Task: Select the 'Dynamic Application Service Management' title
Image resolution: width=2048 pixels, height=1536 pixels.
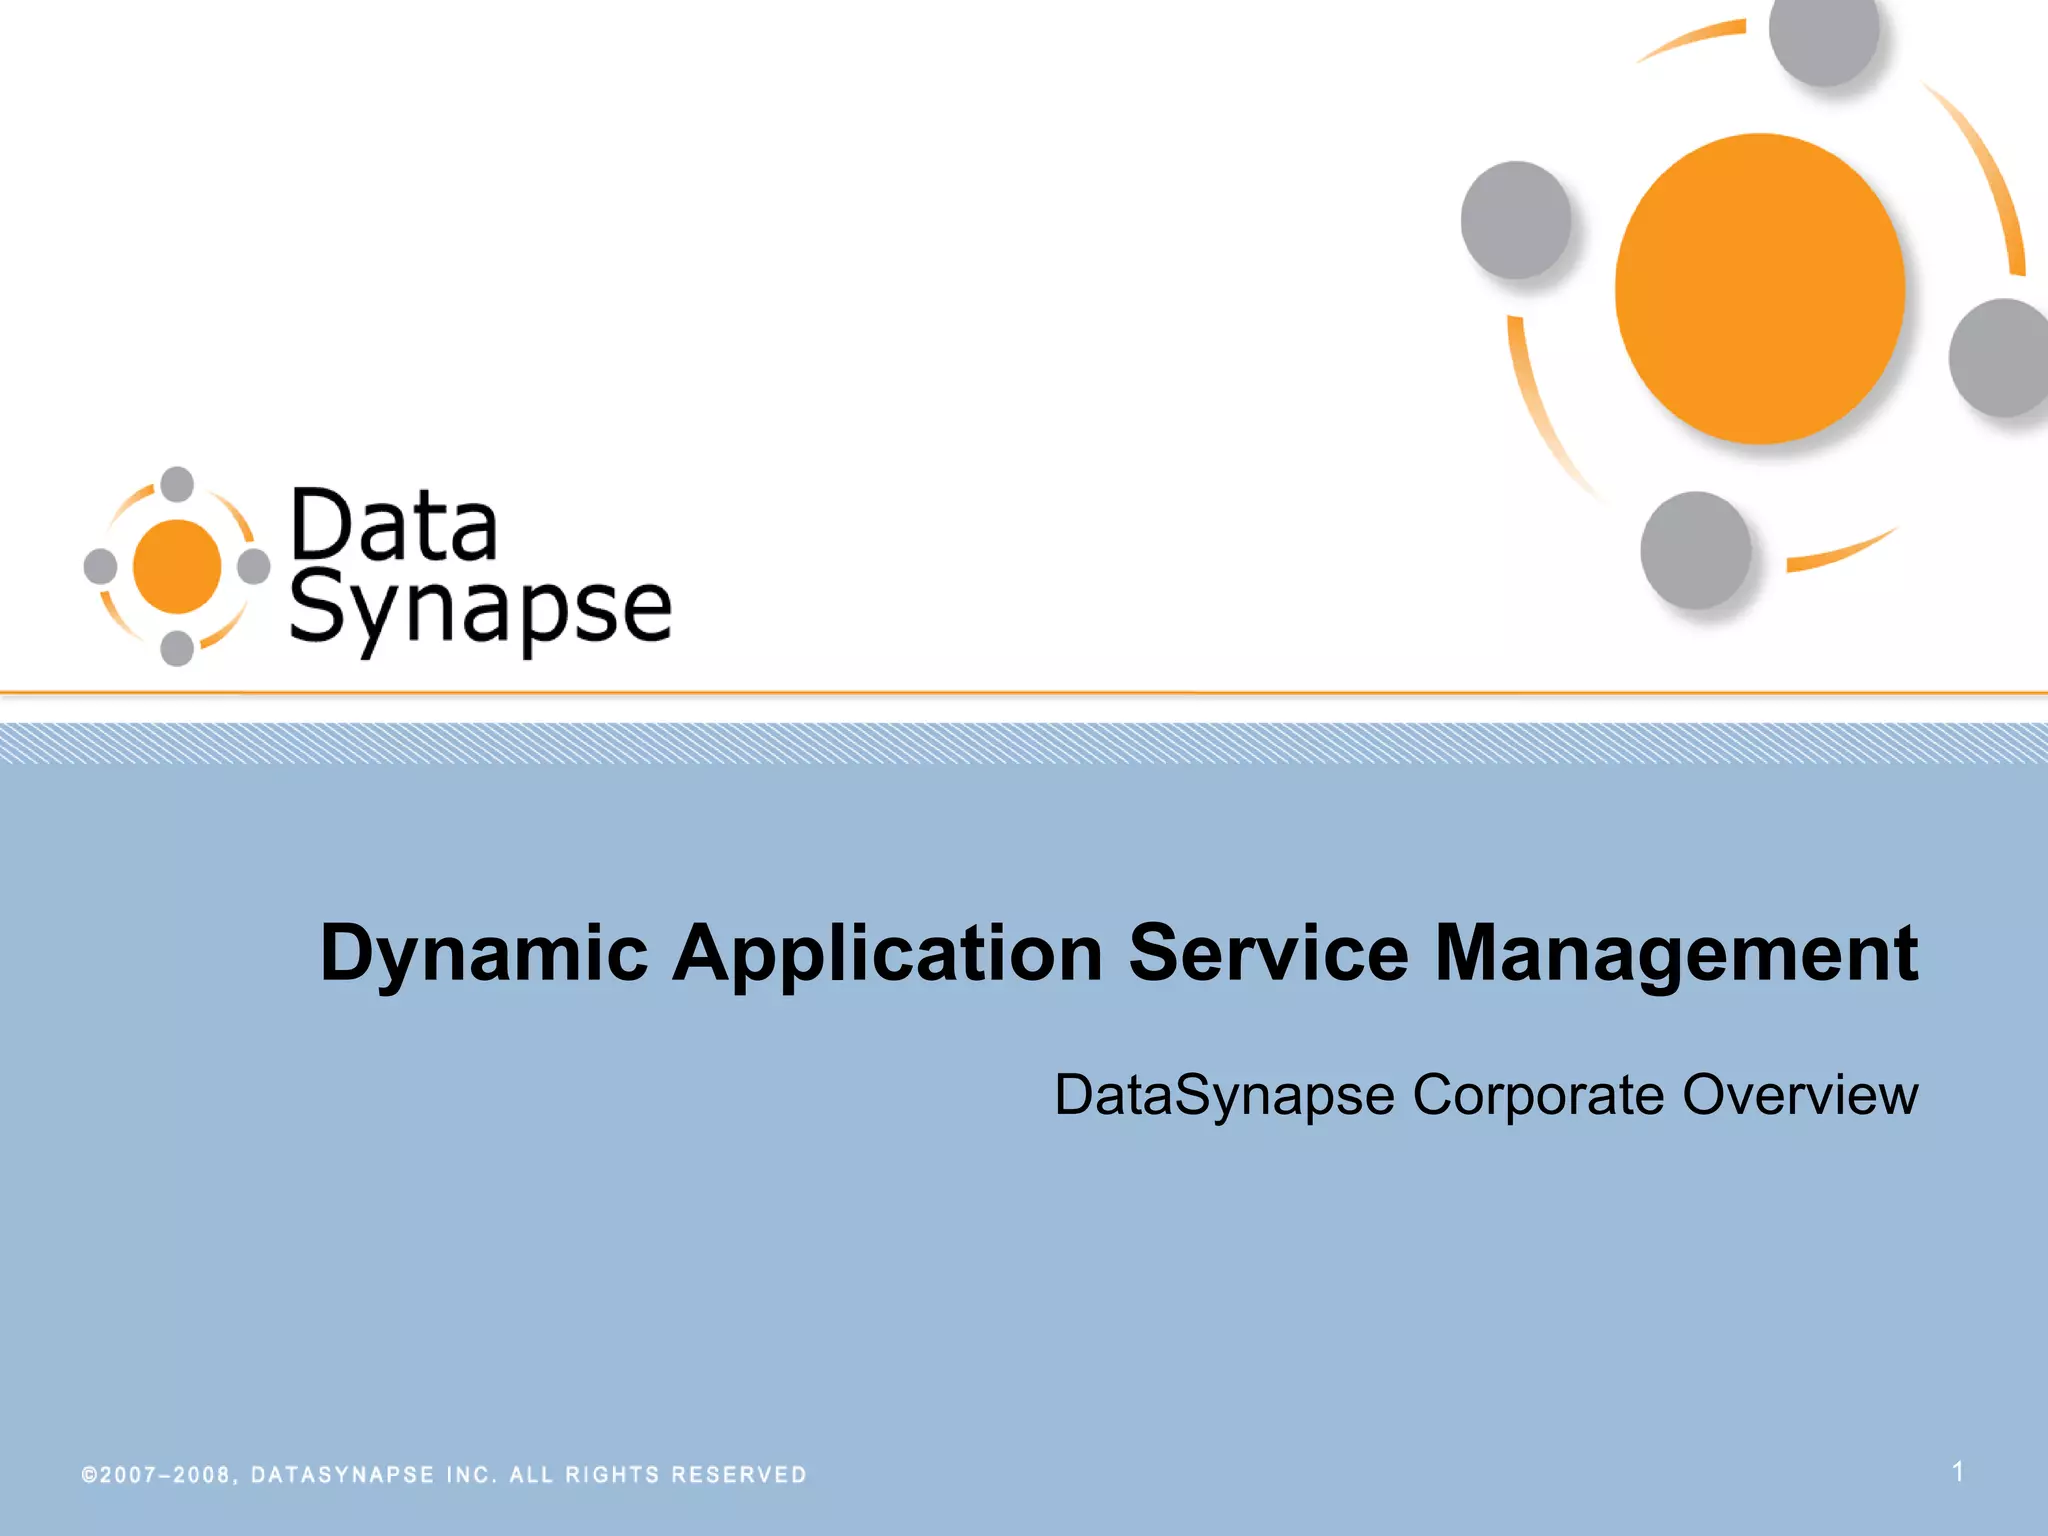Action: pyautogui.click(x=1118, y=953)
